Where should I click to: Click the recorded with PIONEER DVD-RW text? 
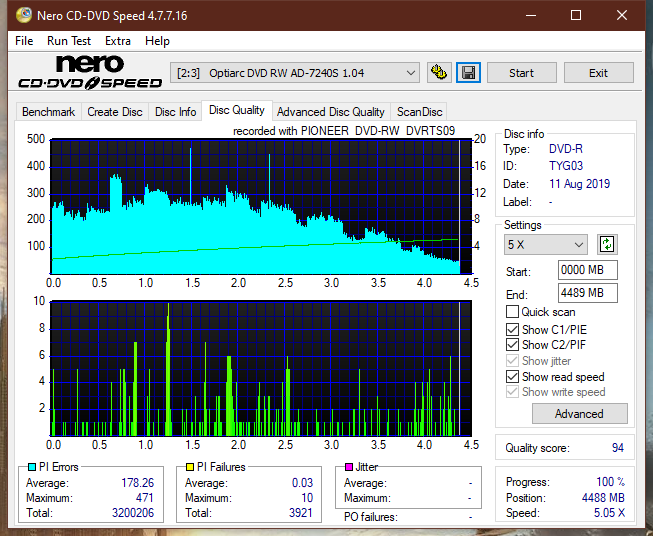point(344,131)
